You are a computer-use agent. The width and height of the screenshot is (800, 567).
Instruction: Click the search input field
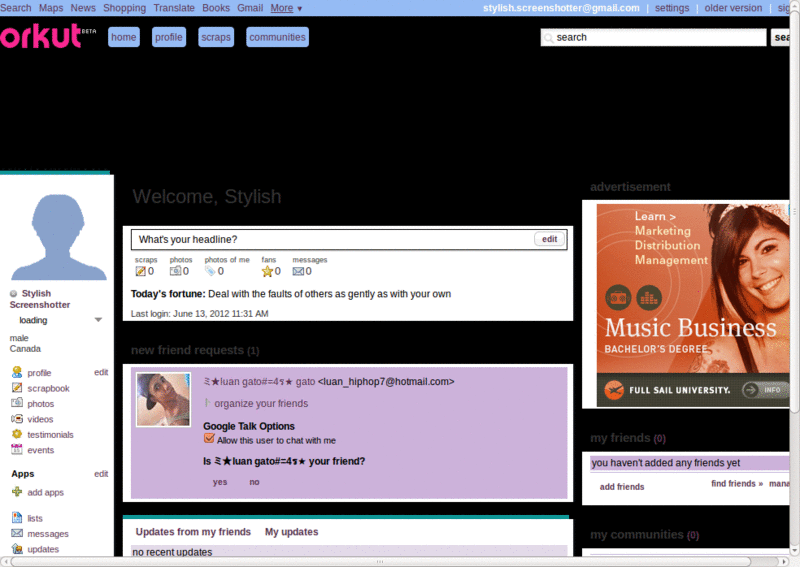[x=654, y=37]
